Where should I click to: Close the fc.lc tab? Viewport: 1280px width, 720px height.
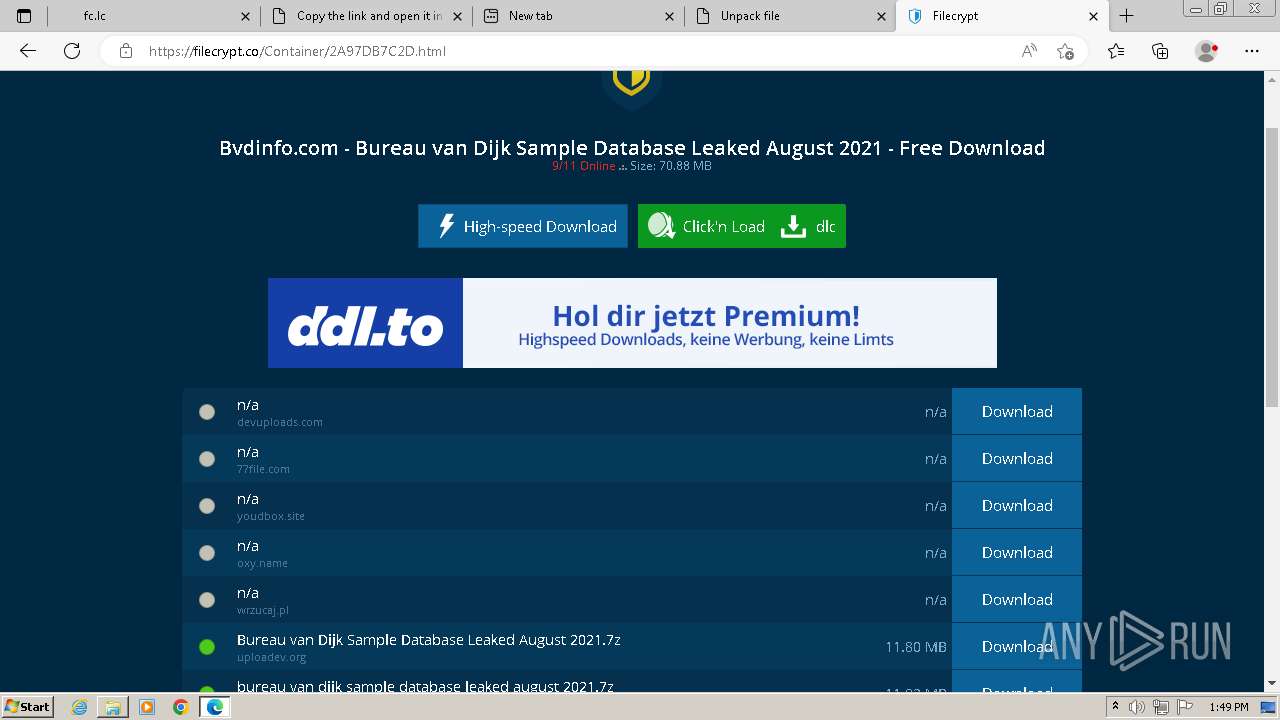(x=246, y=16)
